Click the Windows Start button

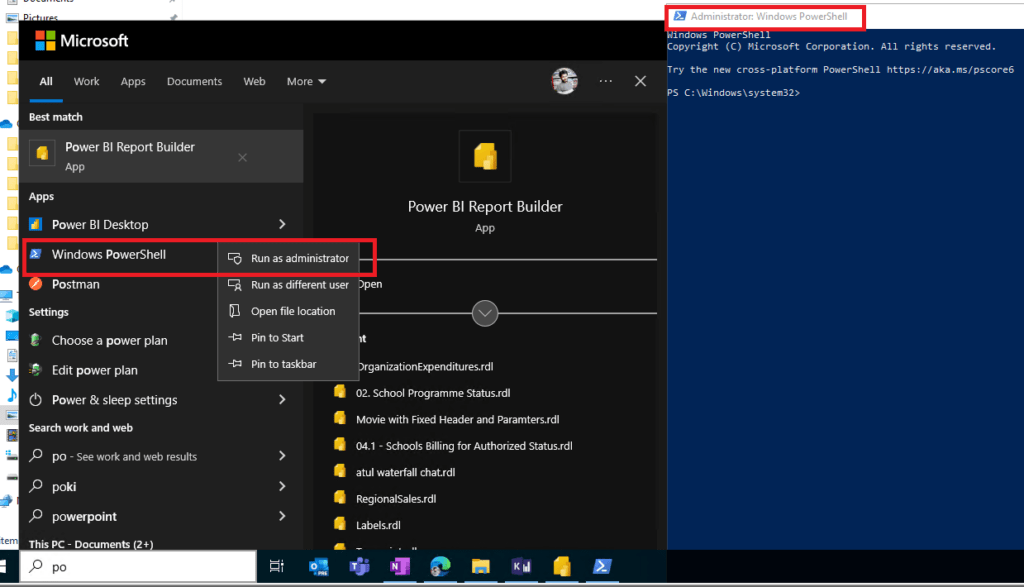(x=3, y=566)
